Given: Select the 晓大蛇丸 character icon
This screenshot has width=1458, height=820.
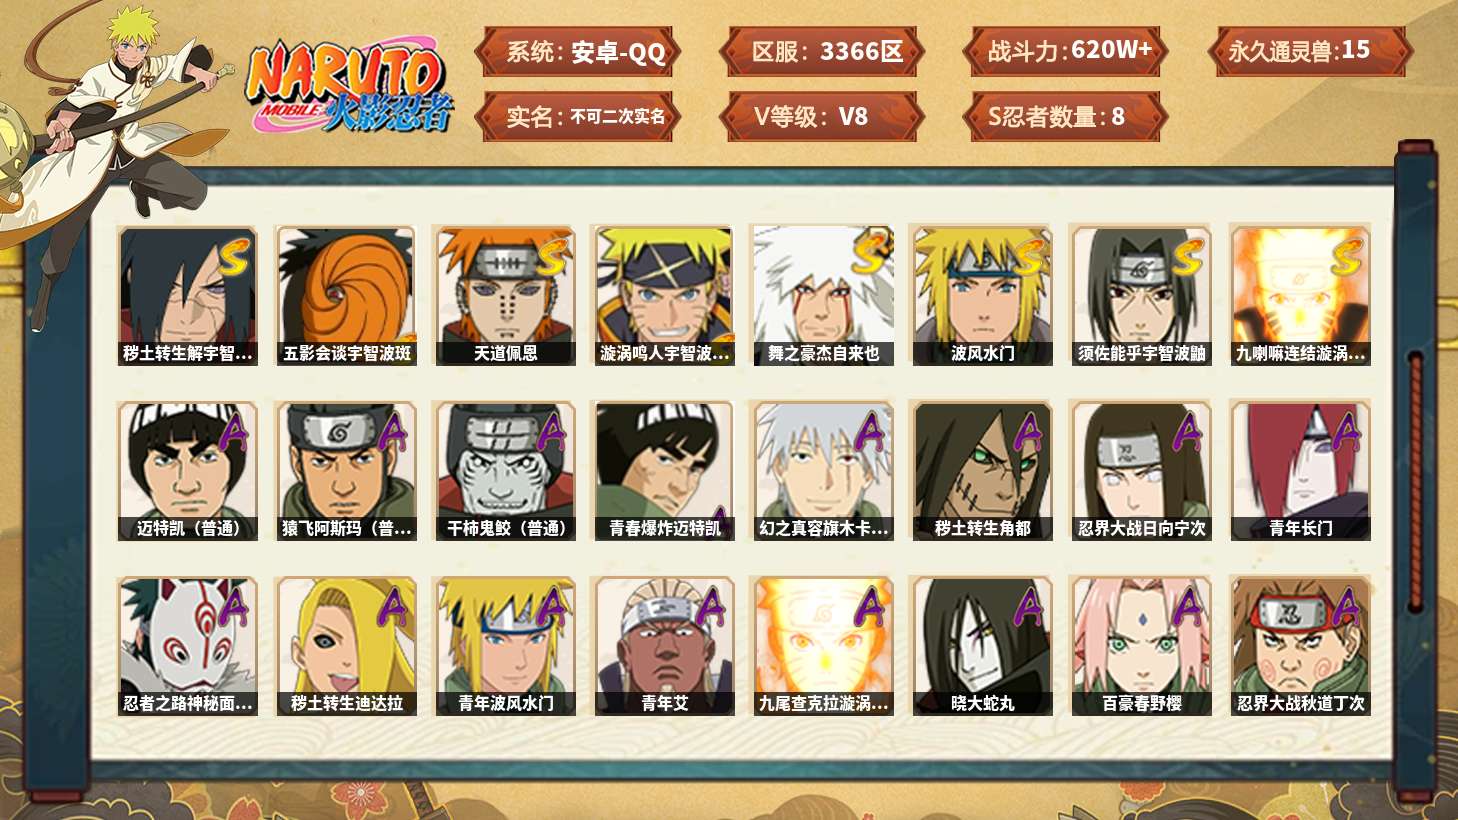Looking at the screenshot, I should 982,646.
